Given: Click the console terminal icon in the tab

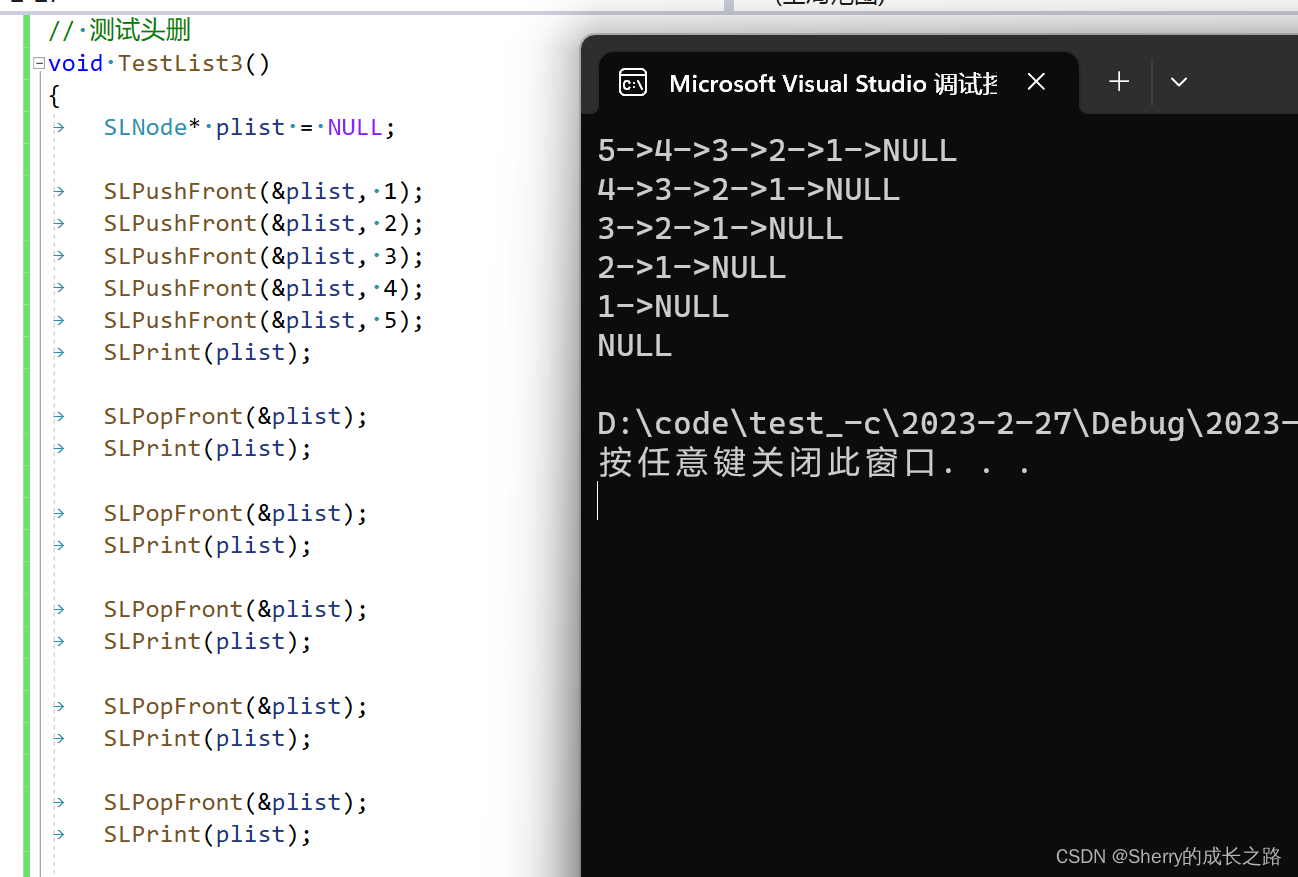Looking at the screenshot, I should [x=633, y=82].
